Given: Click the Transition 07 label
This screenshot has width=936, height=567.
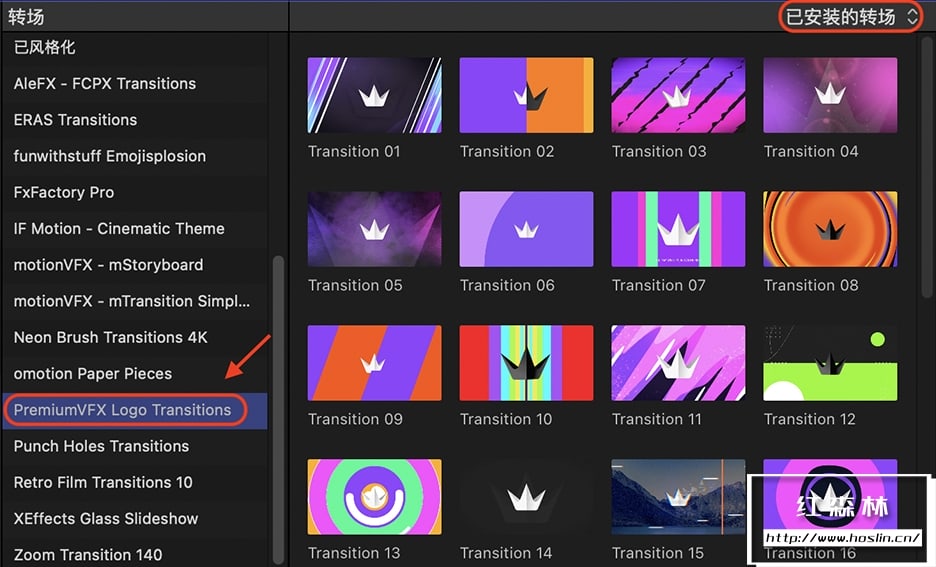Looking at the screenshot, I should click(658, 285).
